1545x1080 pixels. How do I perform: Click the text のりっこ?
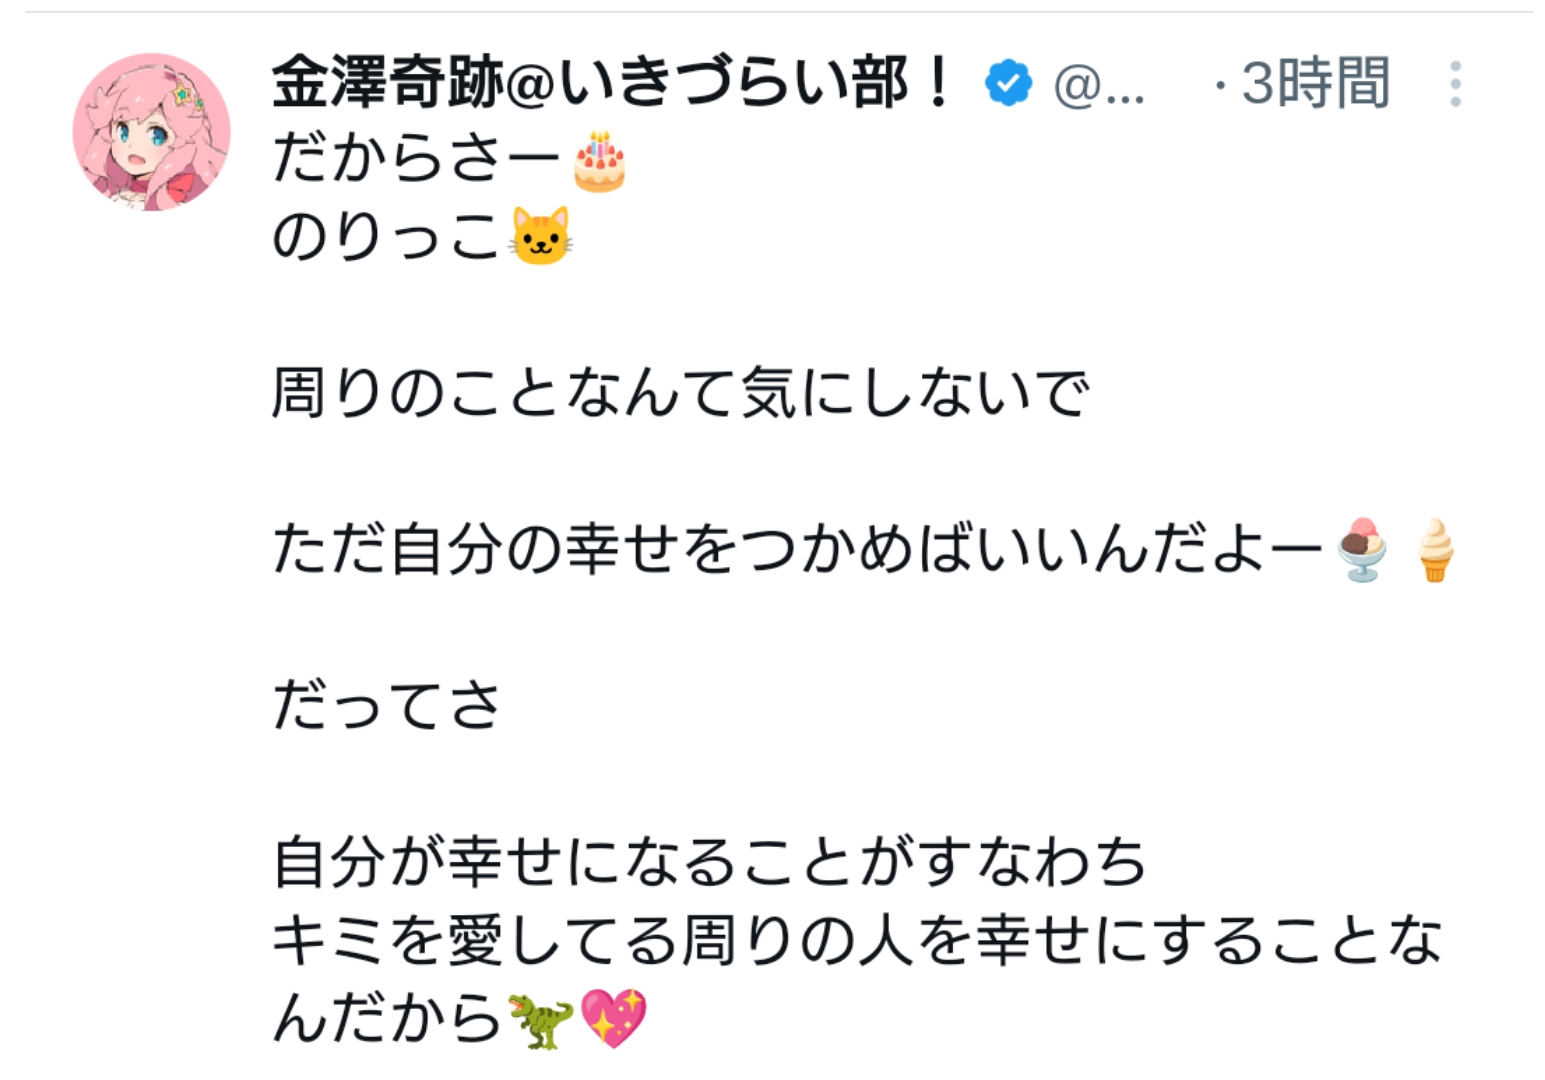pyautogui.click(x=386, y=238)
